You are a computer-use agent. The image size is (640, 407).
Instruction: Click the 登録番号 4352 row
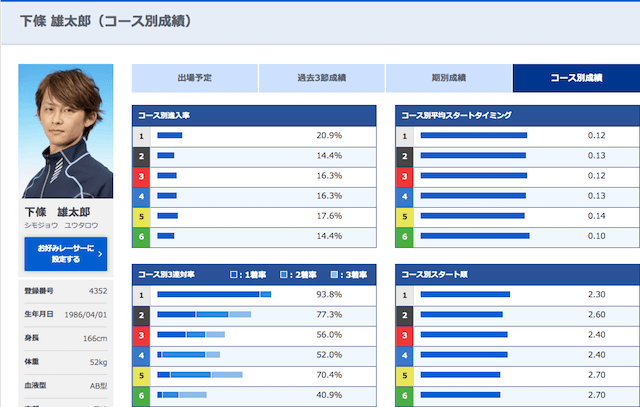[66, 292]
